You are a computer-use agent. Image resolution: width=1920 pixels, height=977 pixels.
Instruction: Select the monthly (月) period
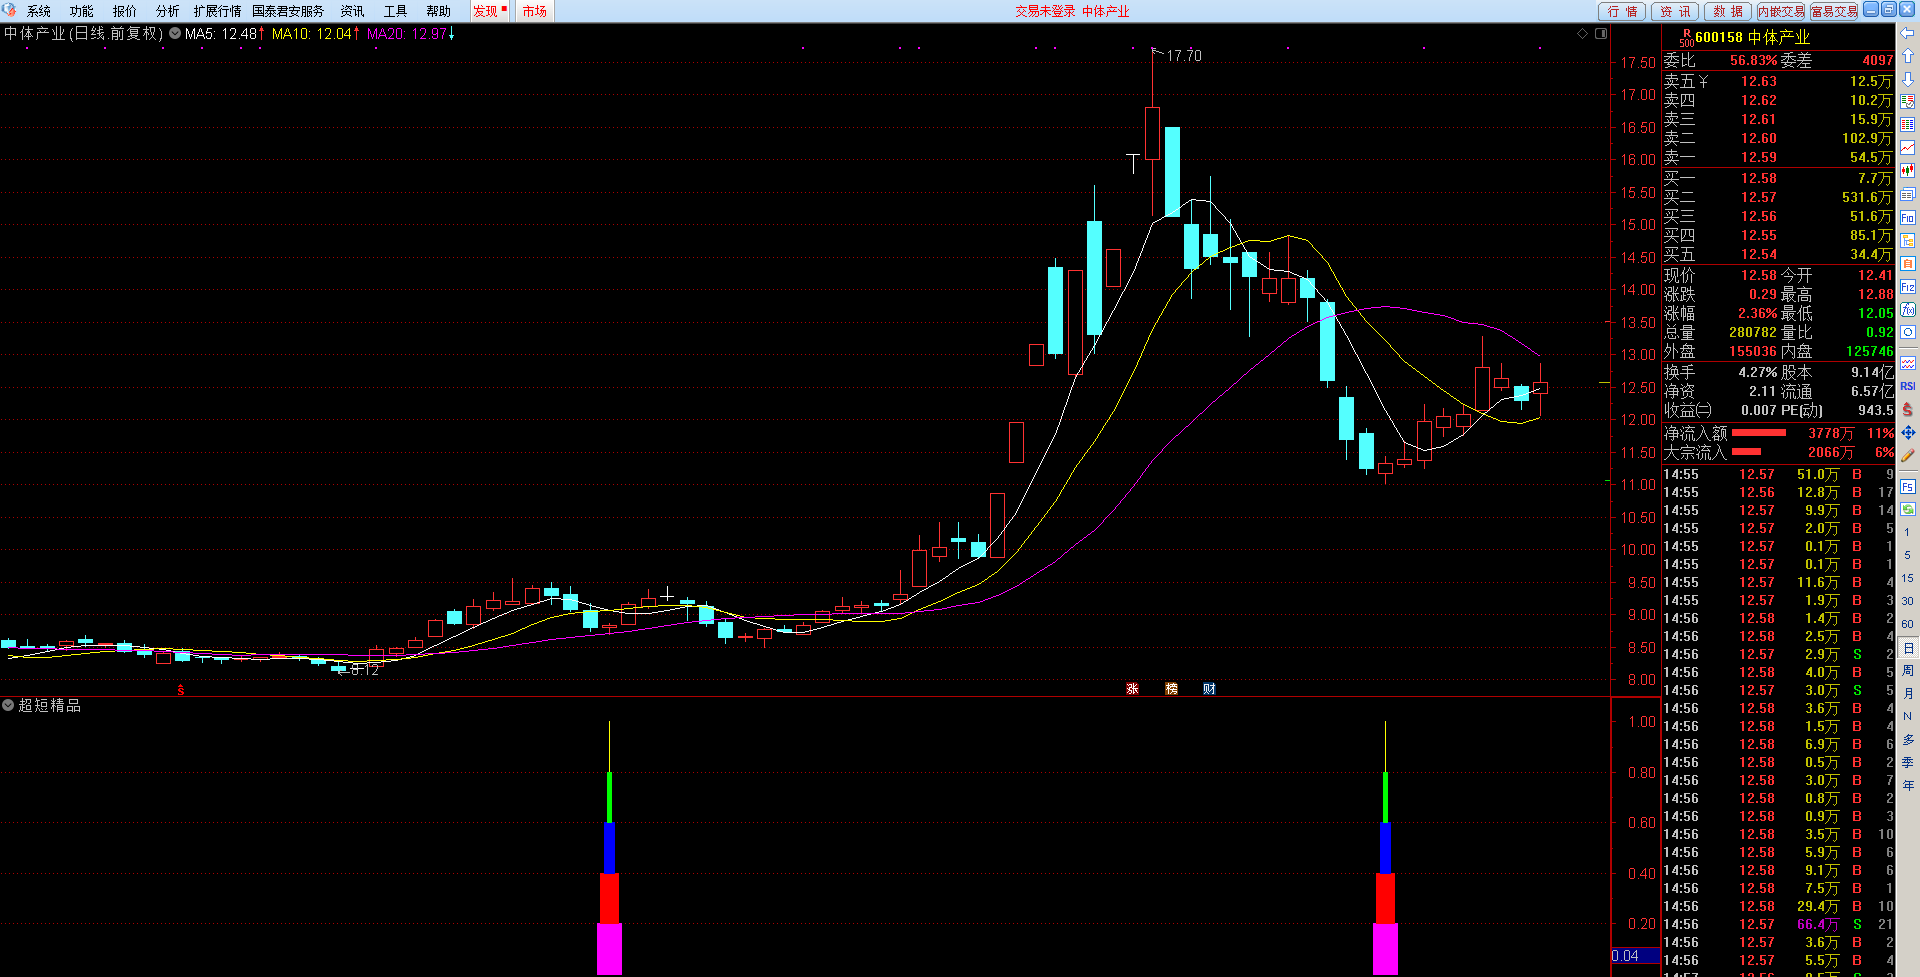pos(1908,693)
